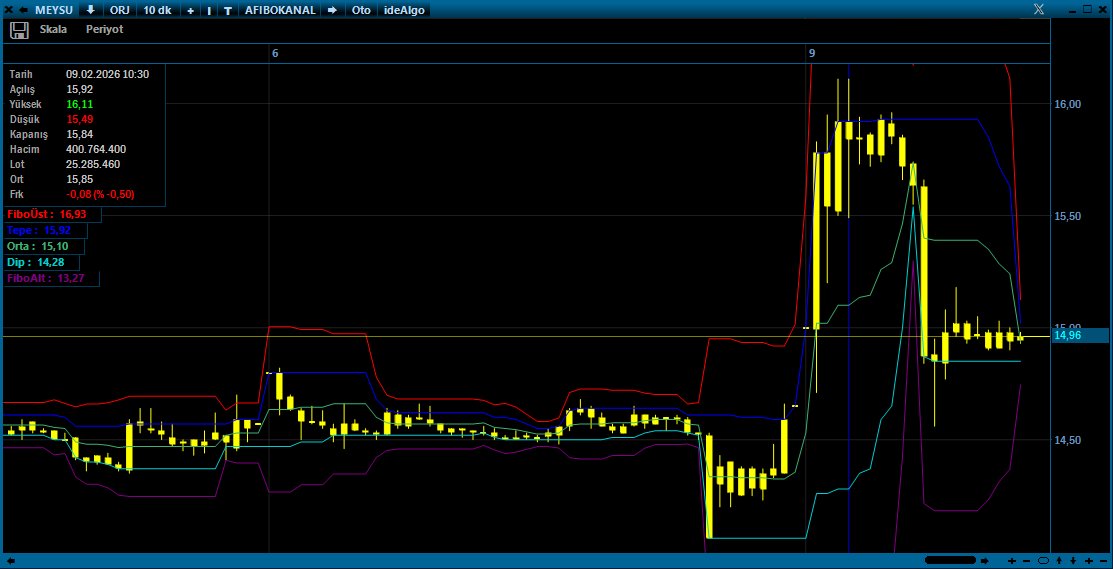Viewport: 1113px width, 569px height.
Task: Click the oval reset icon at bottom
Action: click(1043, 560)
